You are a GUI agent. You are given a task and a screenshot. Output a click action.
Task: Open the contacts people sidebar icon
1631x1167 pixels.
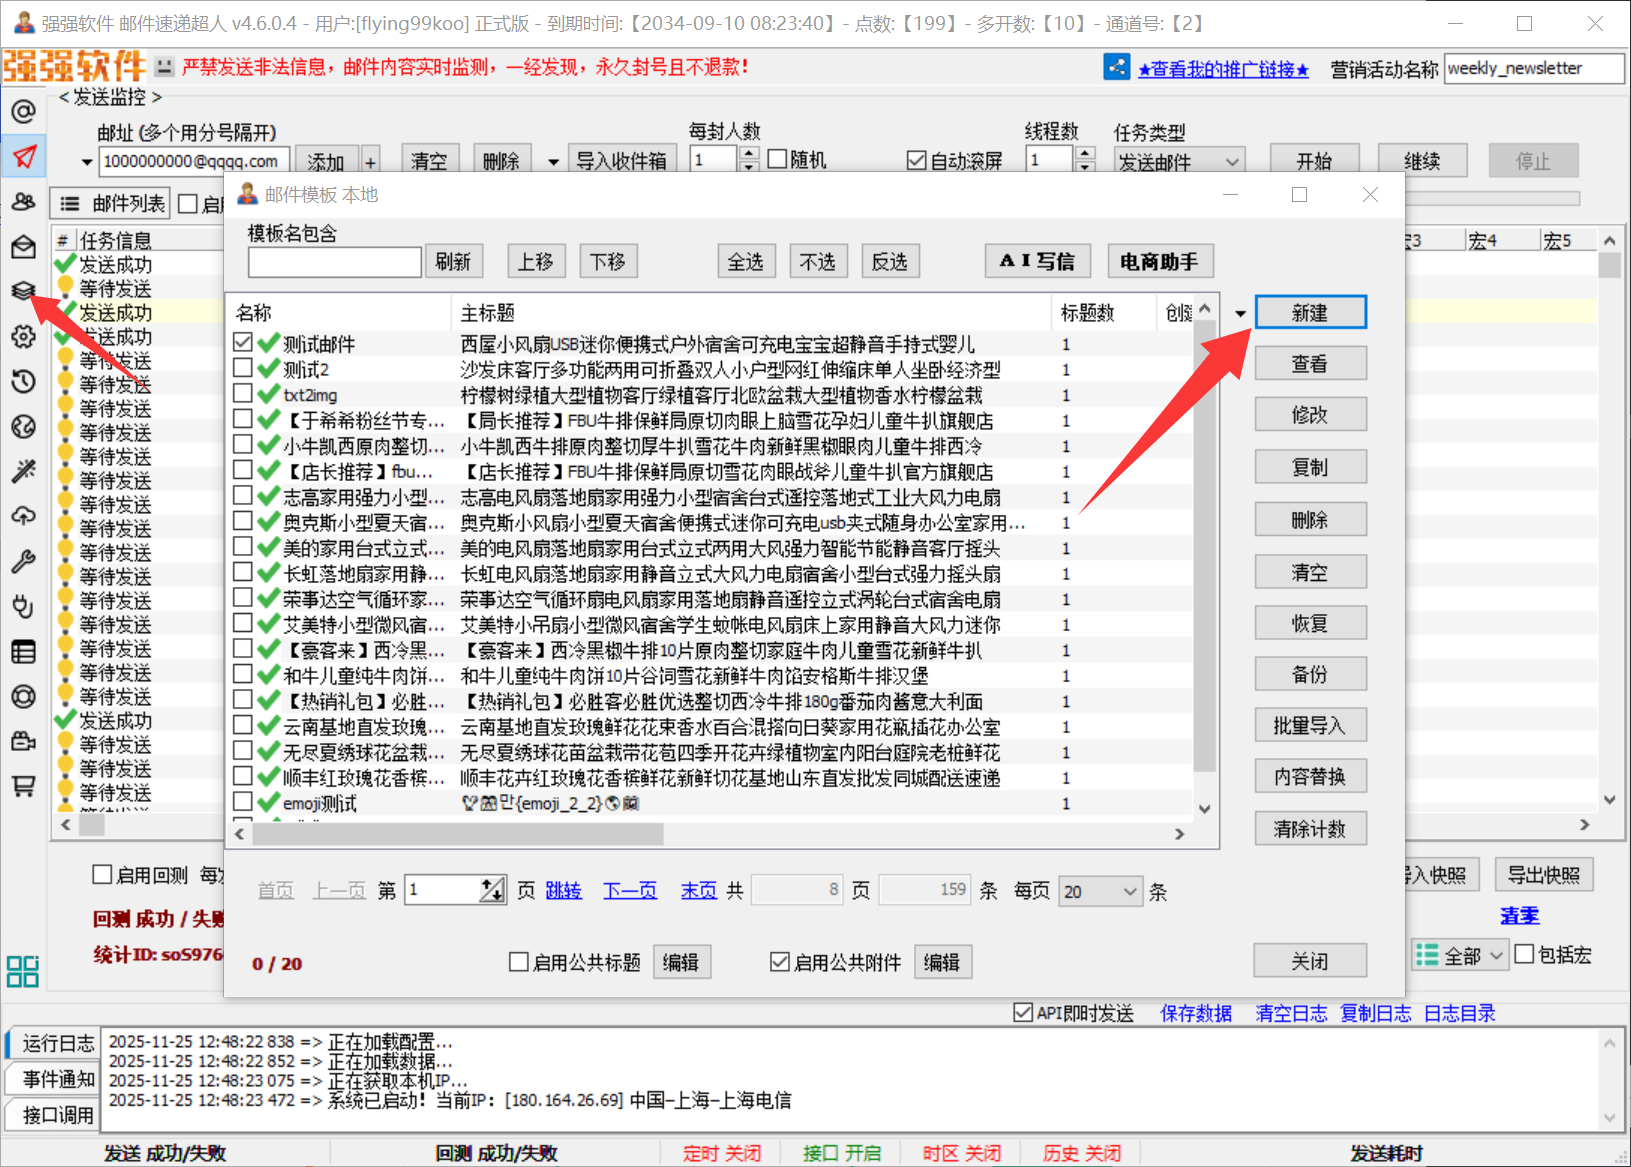pos(23,202)
